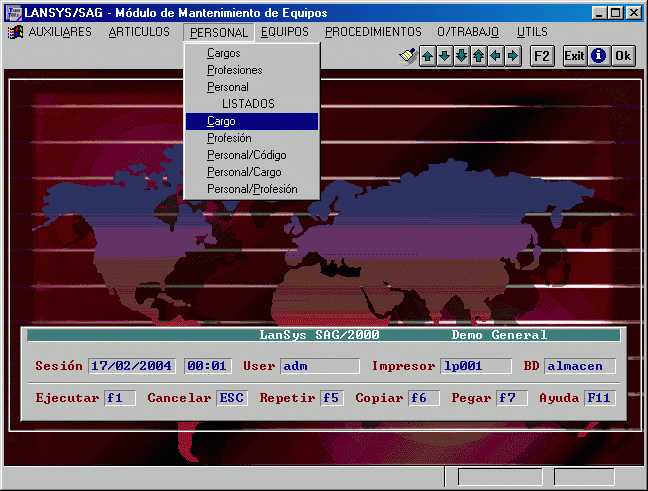Open the UTILS menu

point(532,32)
